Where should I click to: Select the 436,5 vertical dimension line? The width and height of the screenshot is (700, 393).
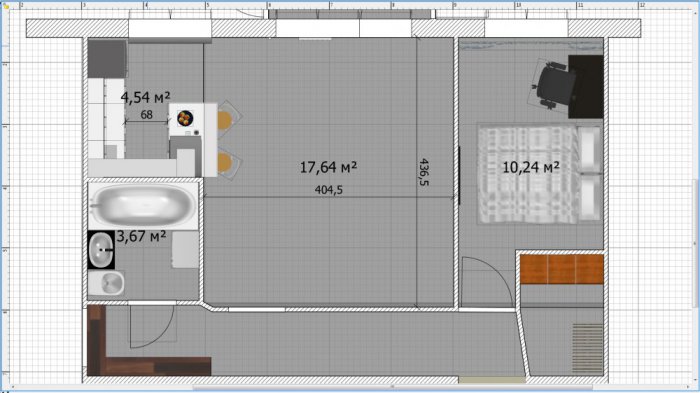pyautogui.click(x=417, y=172)
